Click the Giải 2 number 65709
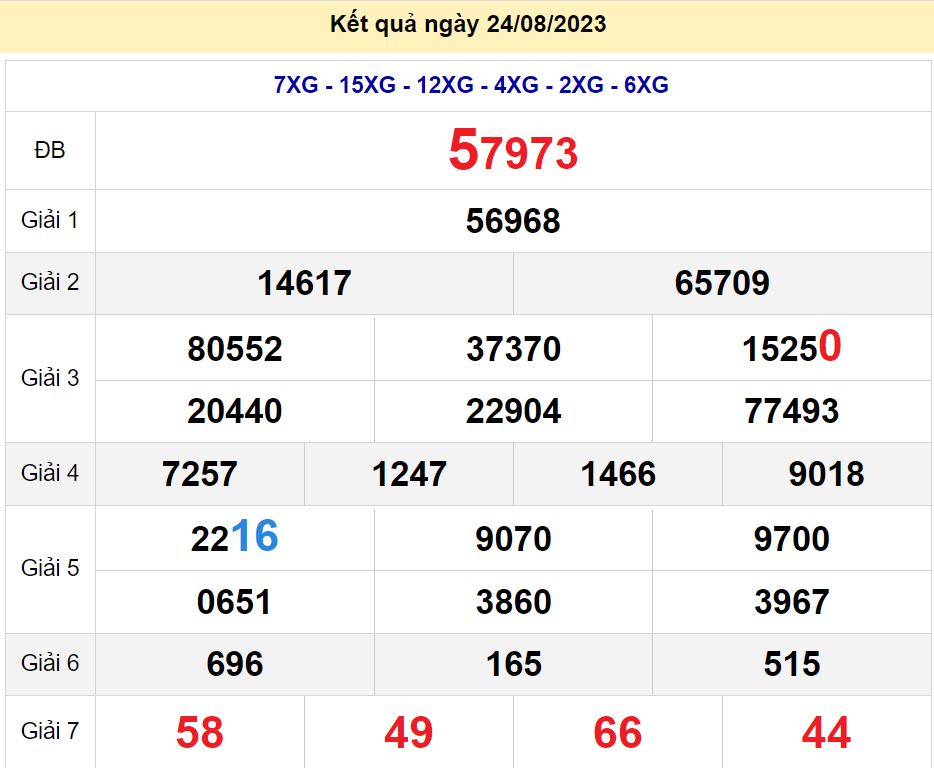This screenshot has height=768, width=934. tap(723, 283)
